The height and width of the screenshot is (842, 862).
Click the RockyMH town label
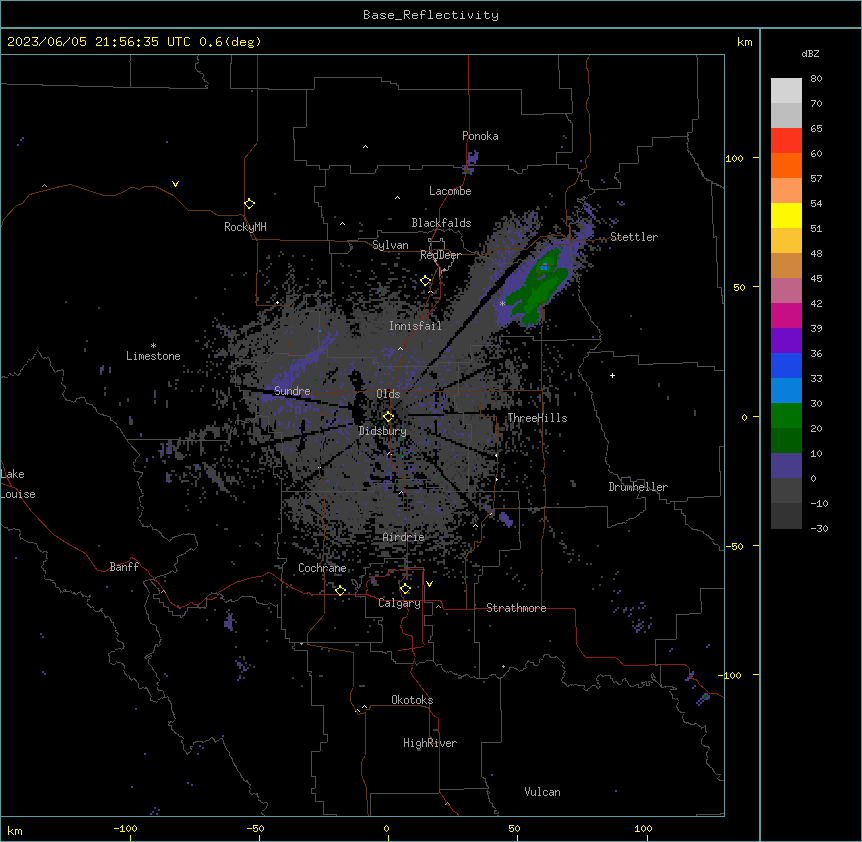245,227
